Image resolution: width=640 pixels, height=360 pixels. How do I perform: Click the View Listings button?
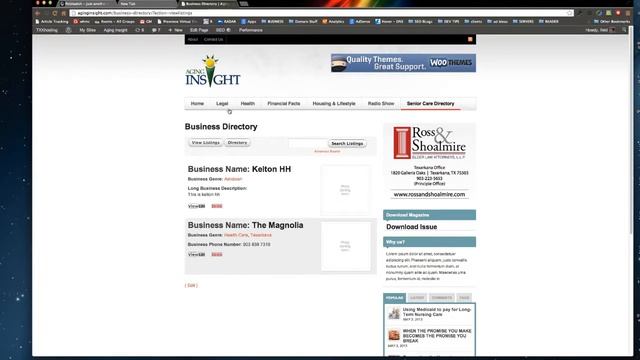click(206, 143)
